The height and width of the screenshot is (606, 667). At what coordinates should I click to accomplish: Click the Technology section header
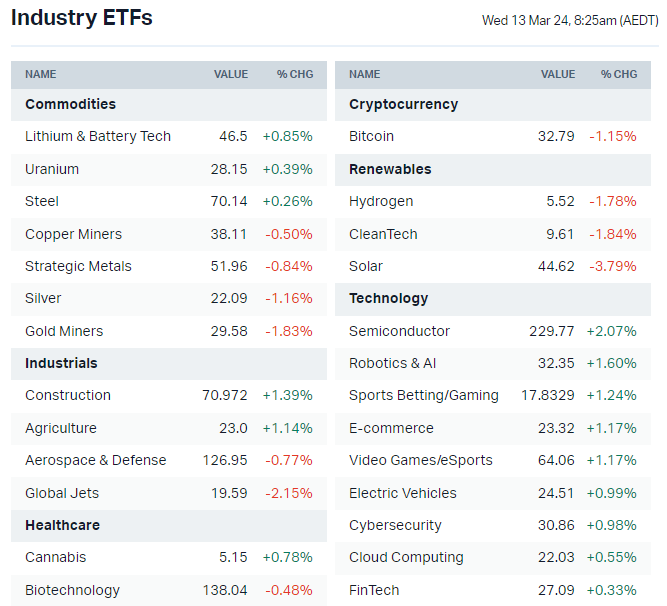[x=389, y=298]
